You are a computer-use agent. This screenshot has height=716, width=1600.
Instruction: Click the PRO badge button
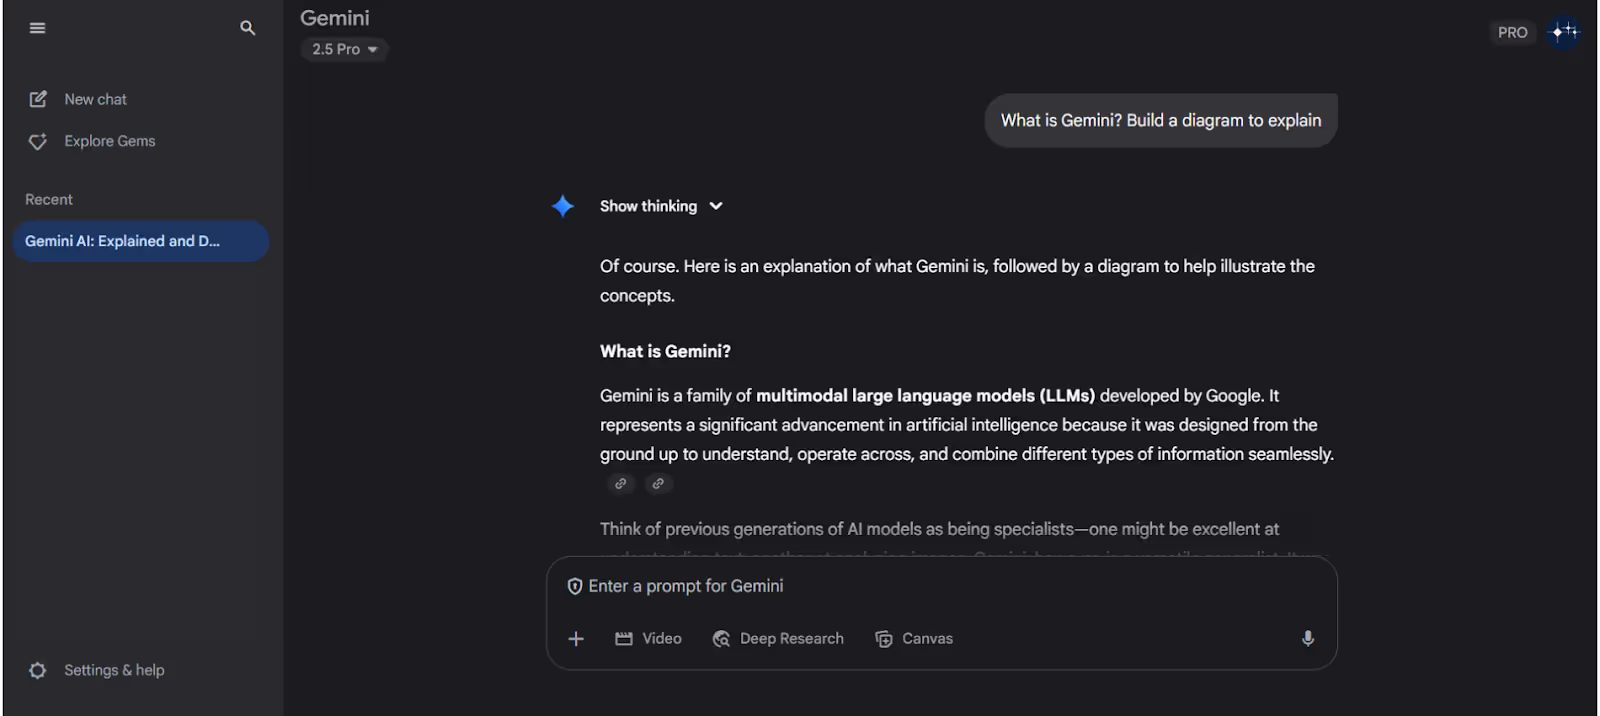(x=1512, y=32)
